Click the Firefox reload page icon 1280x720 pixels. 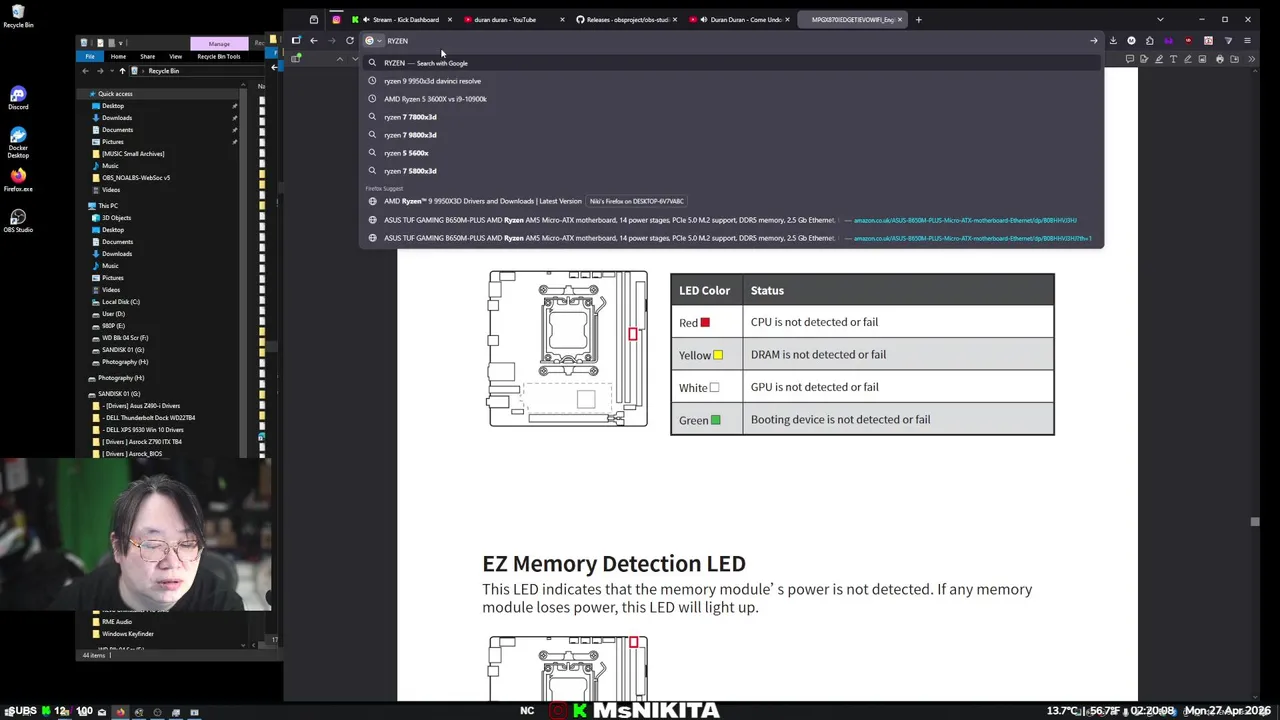(x=350, y=41)
